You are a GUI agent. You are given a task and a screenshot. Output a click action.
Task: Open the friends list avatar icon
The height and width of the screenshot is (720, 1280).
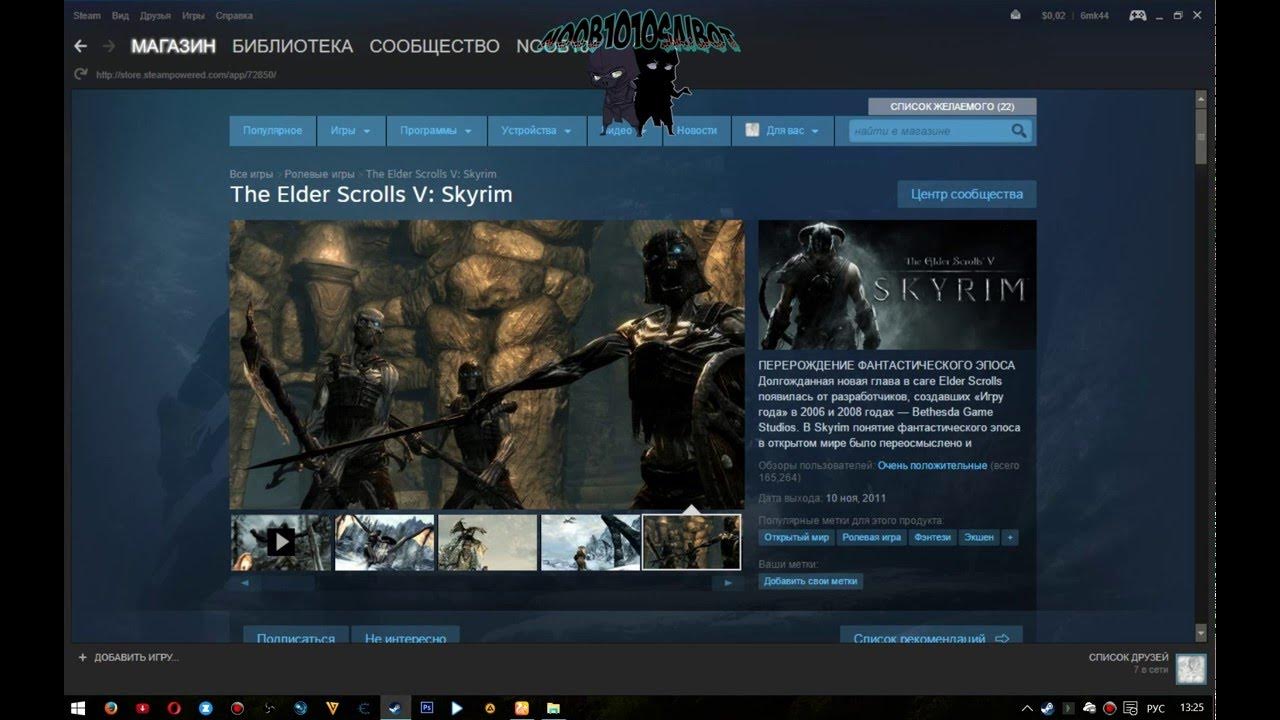(x=1190, y=669)
